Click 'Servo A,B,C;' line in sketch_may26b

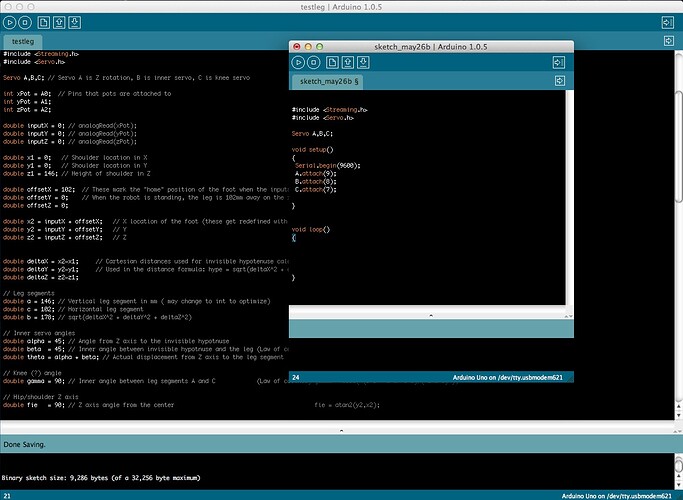312,134
